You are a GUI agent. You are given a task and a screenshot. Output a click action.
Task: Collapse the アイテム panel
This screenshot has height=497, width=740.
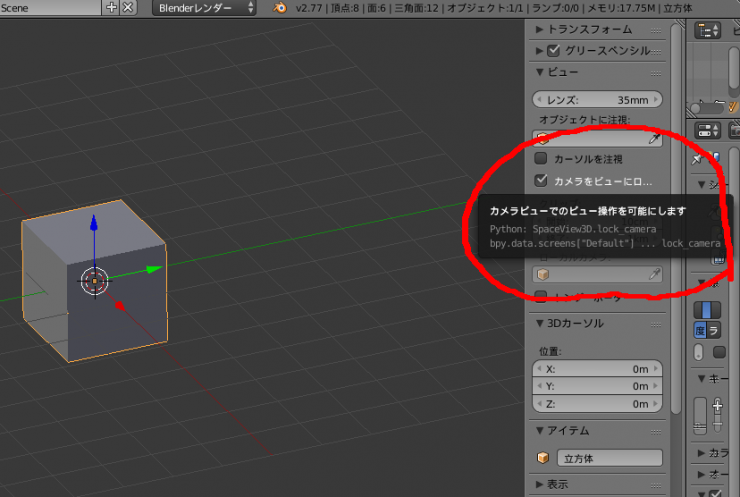click(x=539, y=430)
